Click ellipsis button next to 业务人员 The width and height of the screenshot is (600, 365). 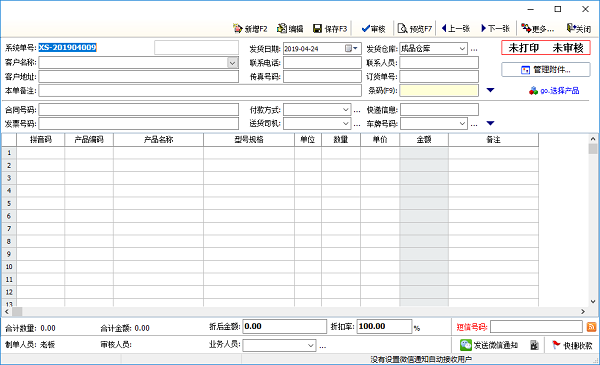click(x=323, y=346)
